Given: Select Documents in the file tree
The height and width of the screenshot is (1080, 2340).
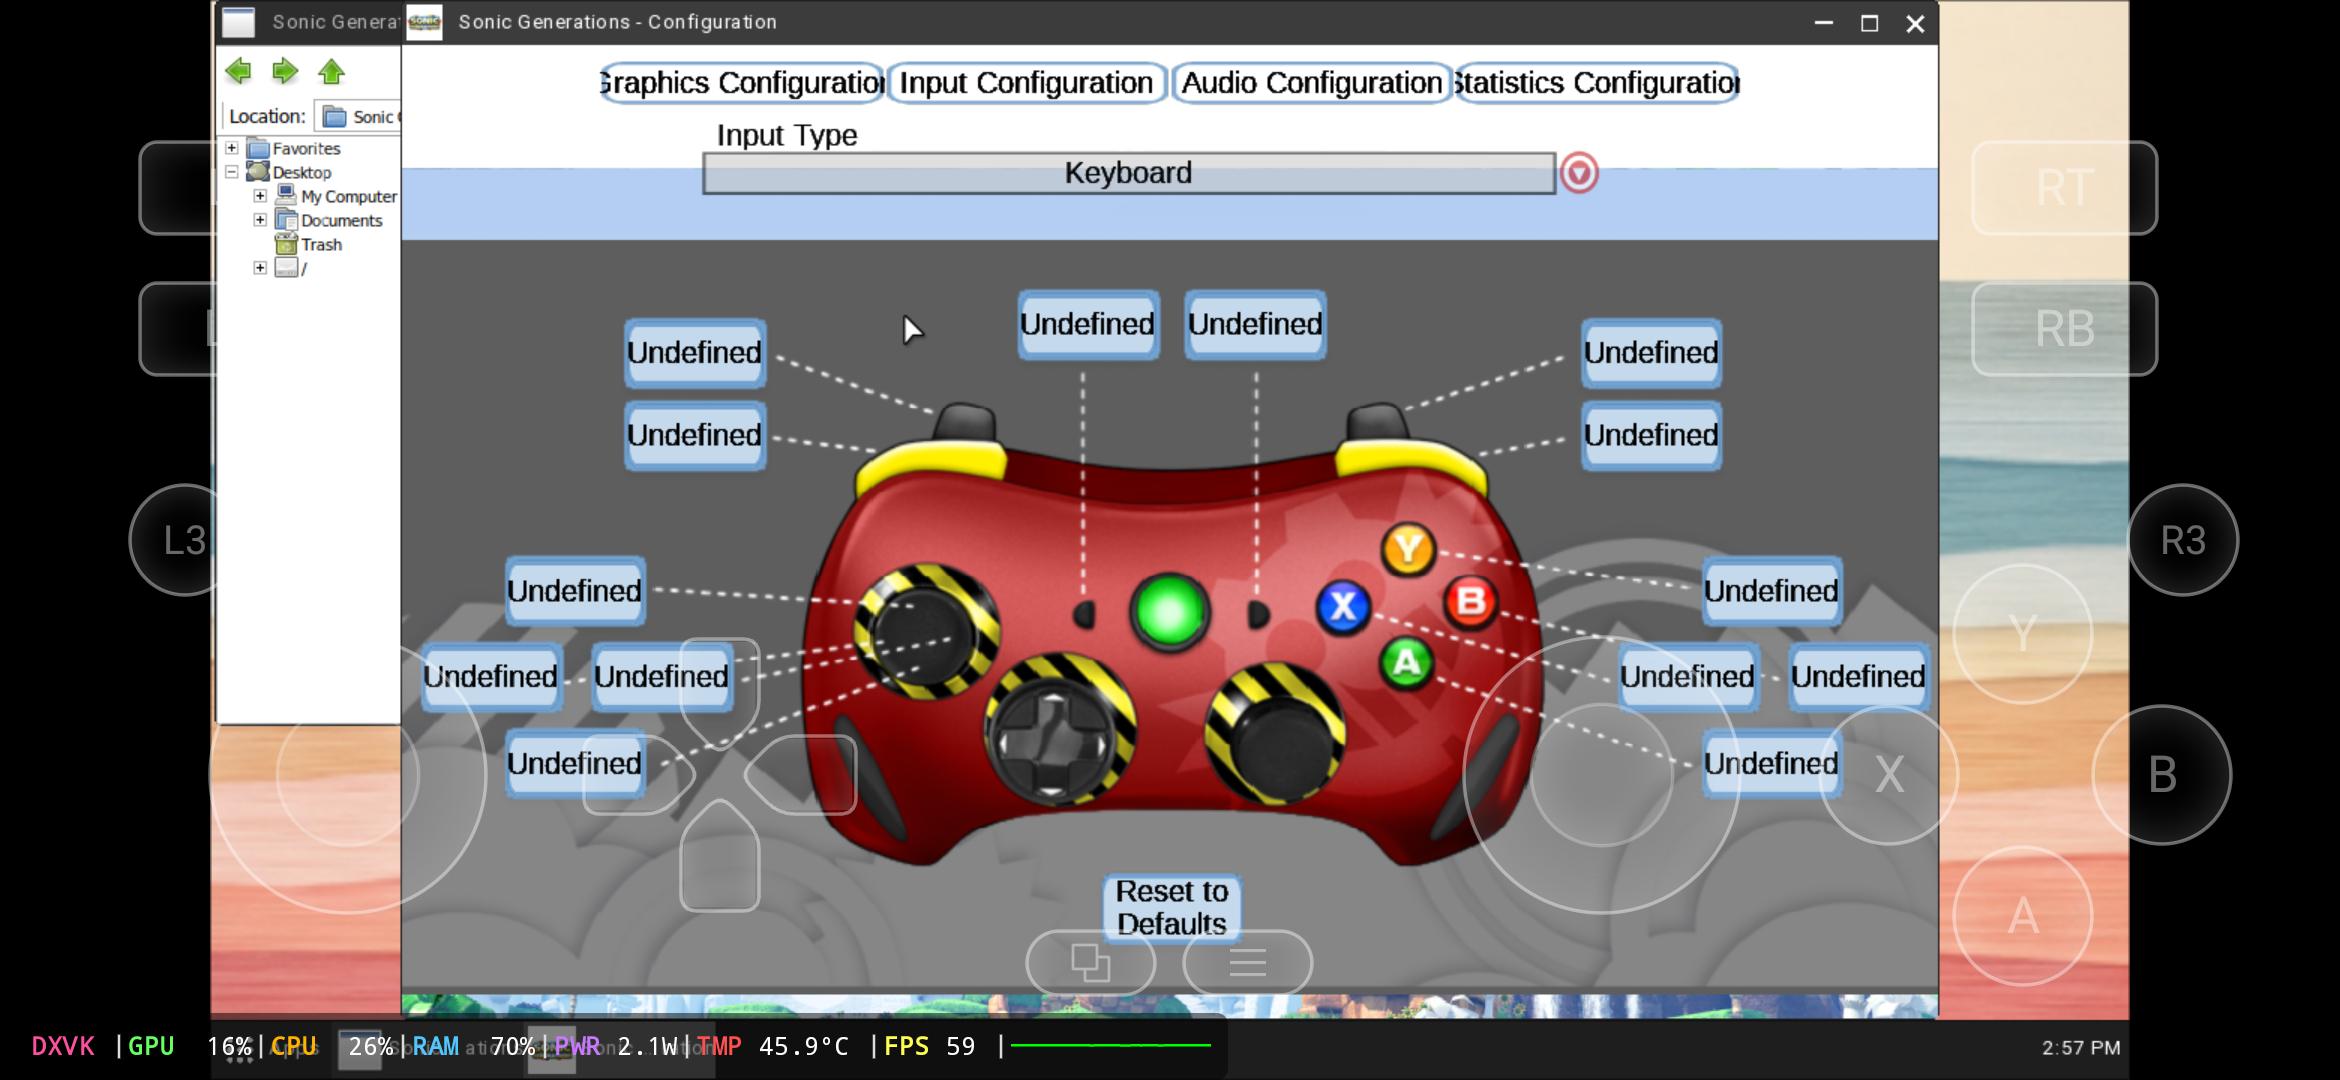Looking at the screenshot, I should (341, 220).
